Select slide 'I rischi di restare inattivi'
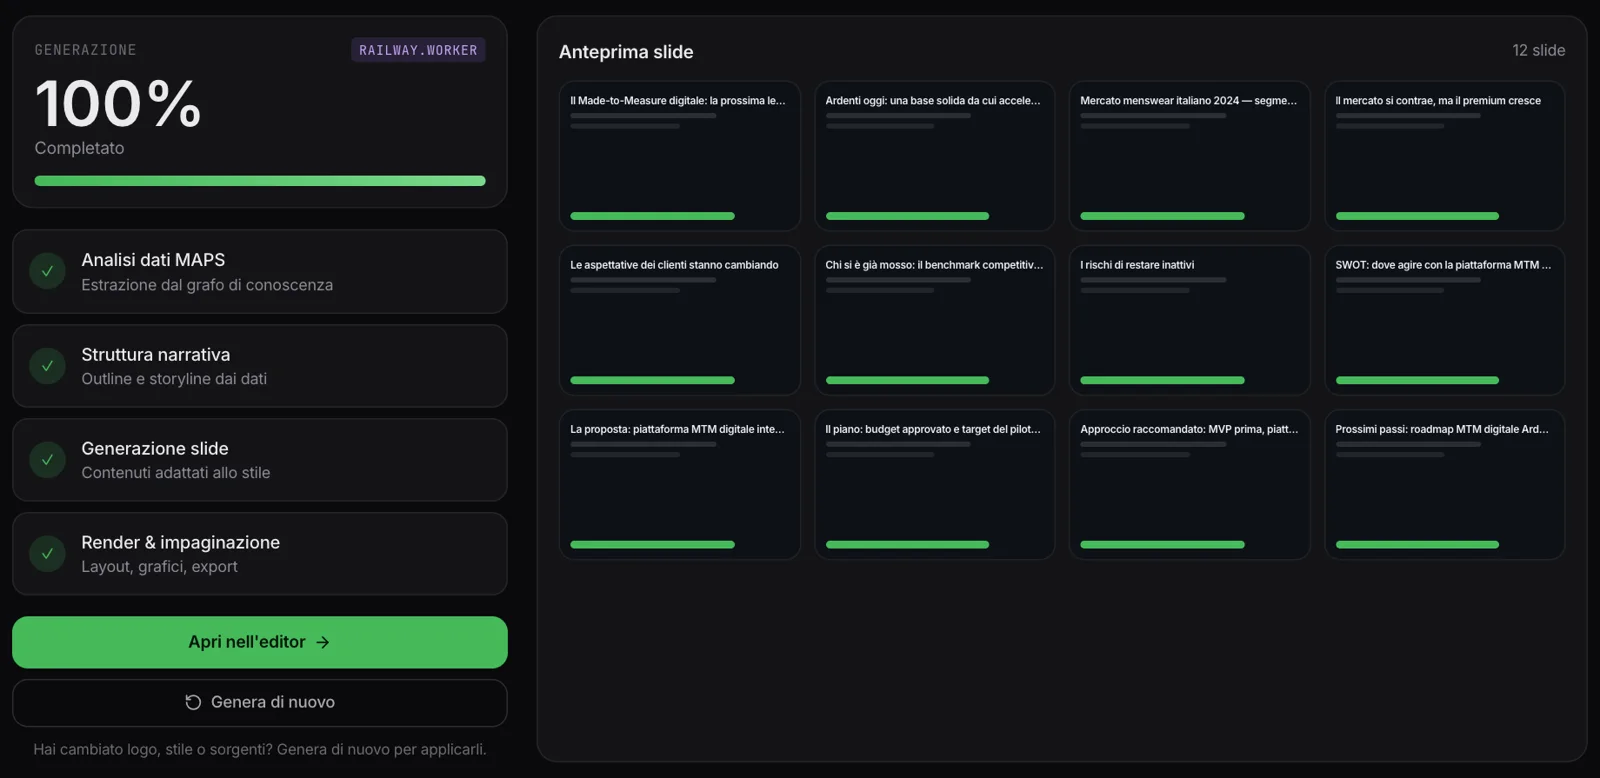Screen dimensions: 1600x778 [x=1190, y=320]
